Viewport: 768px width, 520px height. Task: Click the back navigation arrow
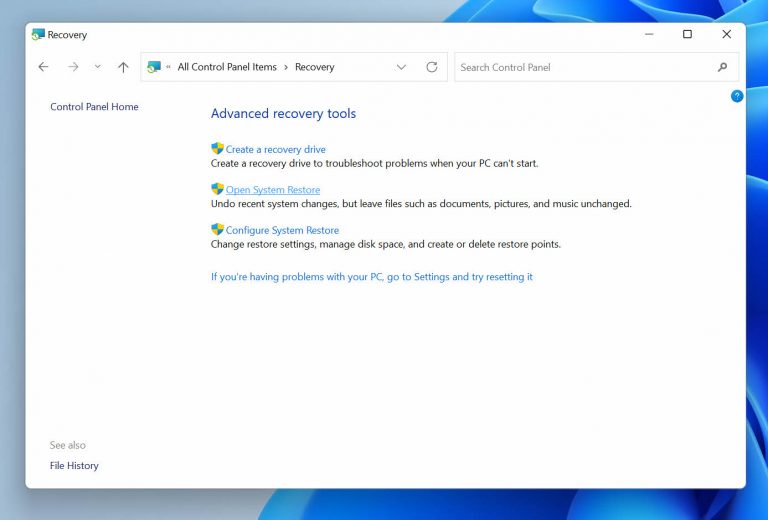tap(43, 67)
